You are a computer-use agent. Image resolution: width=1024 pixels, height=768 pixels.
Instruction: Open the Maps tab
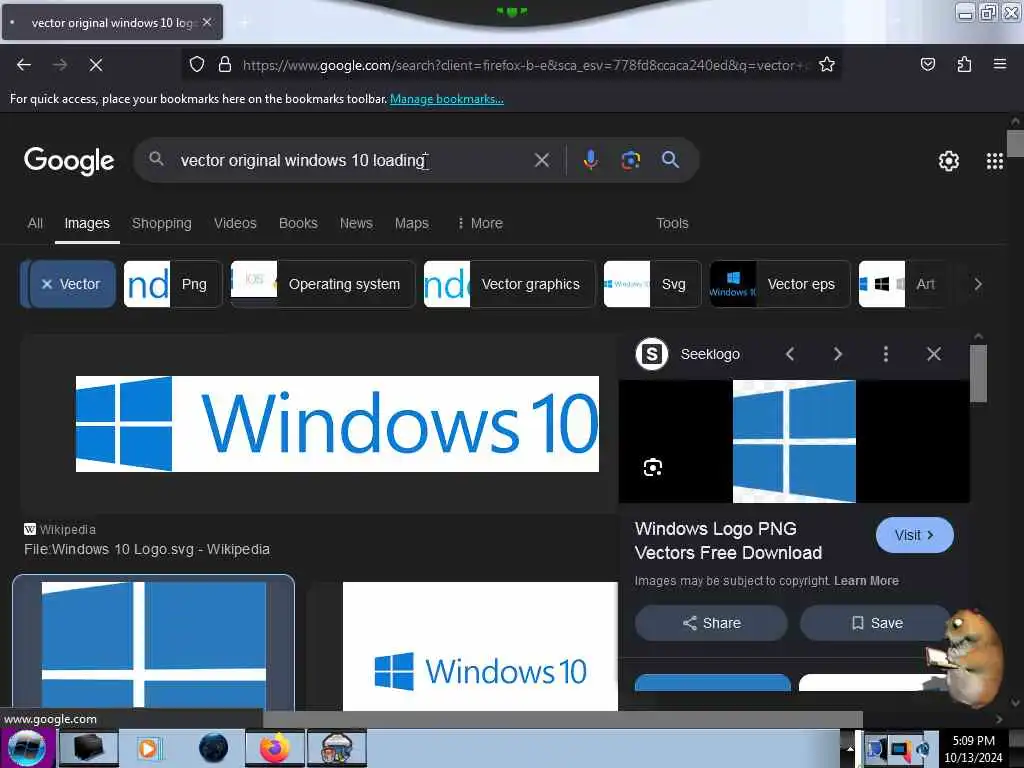[411, 223]
